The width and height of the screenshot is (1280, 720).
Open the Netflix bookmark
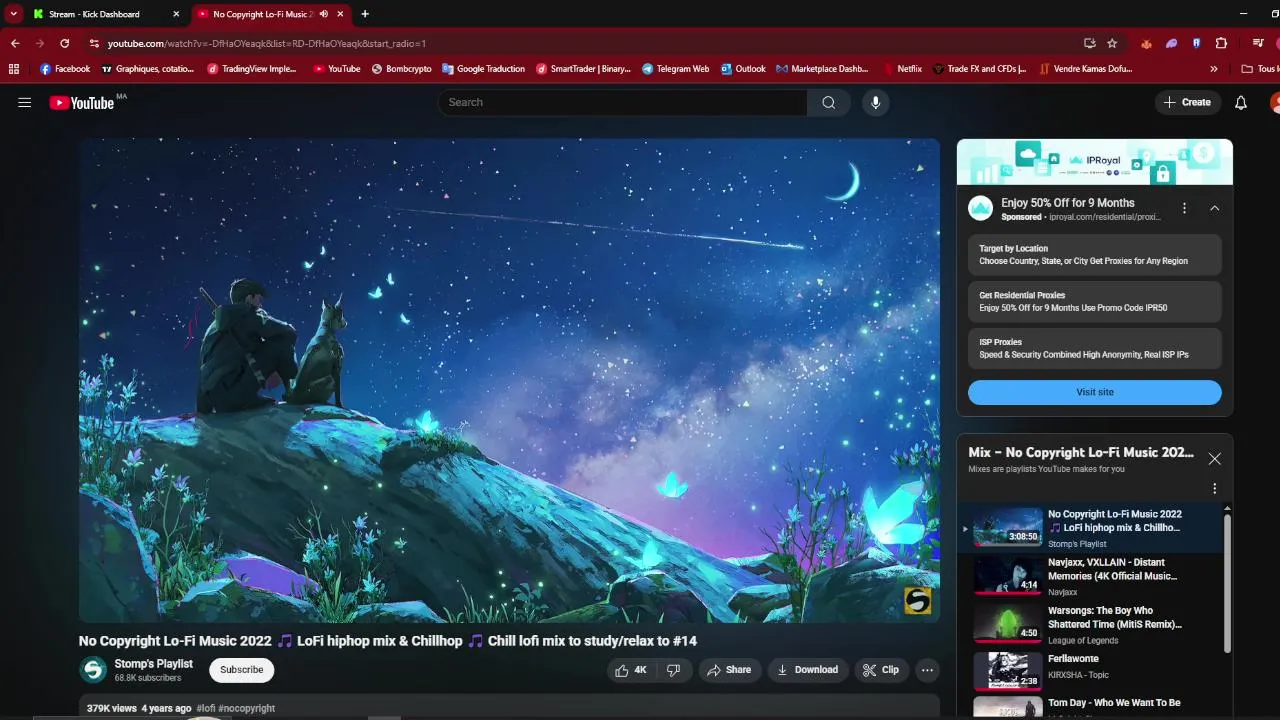(x=902, y=69)
